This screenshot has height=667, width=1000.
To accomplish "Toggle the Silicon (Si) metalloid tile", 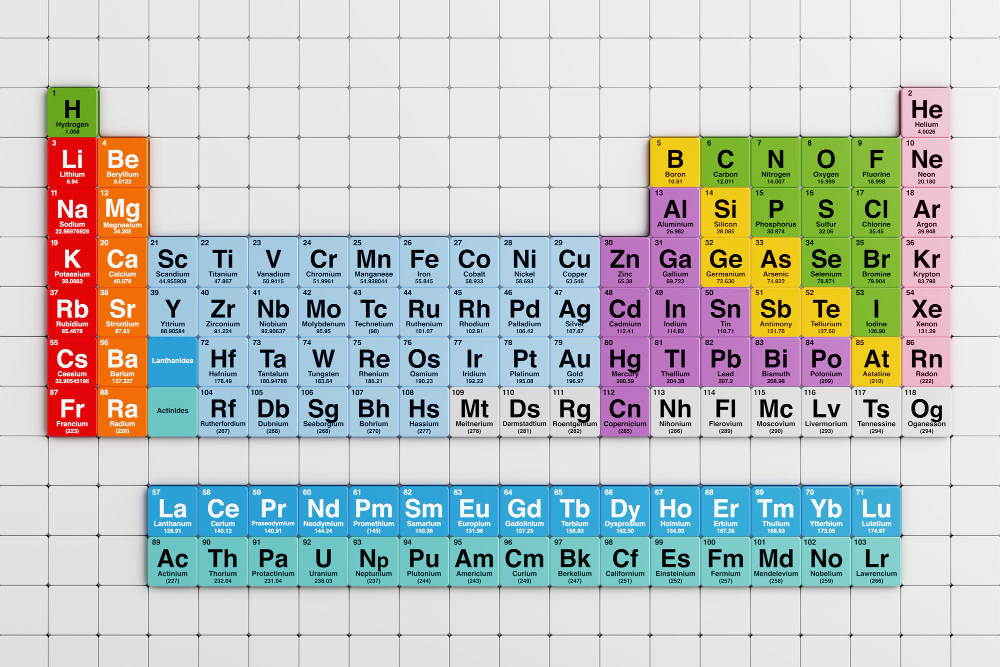I will click(725, 211).
